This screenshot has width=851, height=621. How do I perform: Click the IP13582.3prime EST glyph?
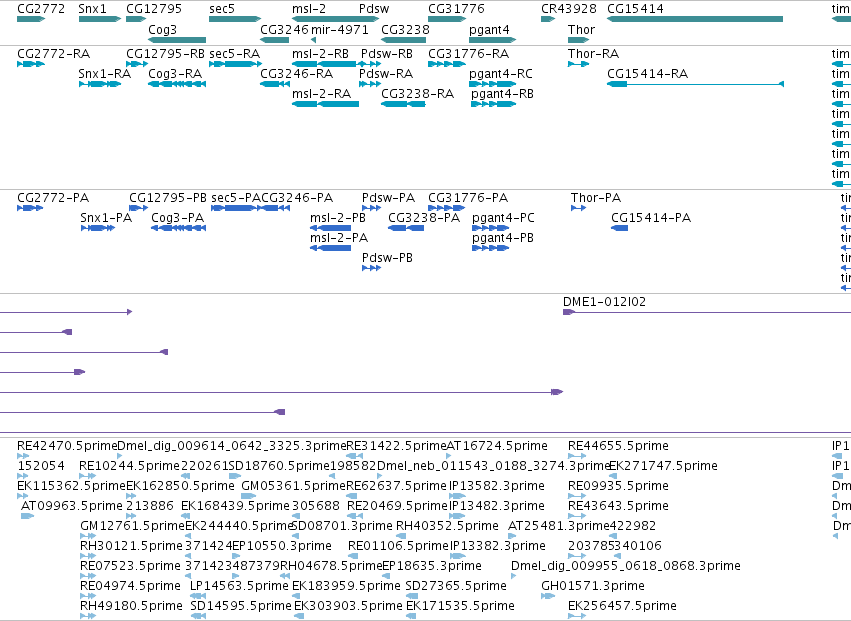tap(458, 496)
